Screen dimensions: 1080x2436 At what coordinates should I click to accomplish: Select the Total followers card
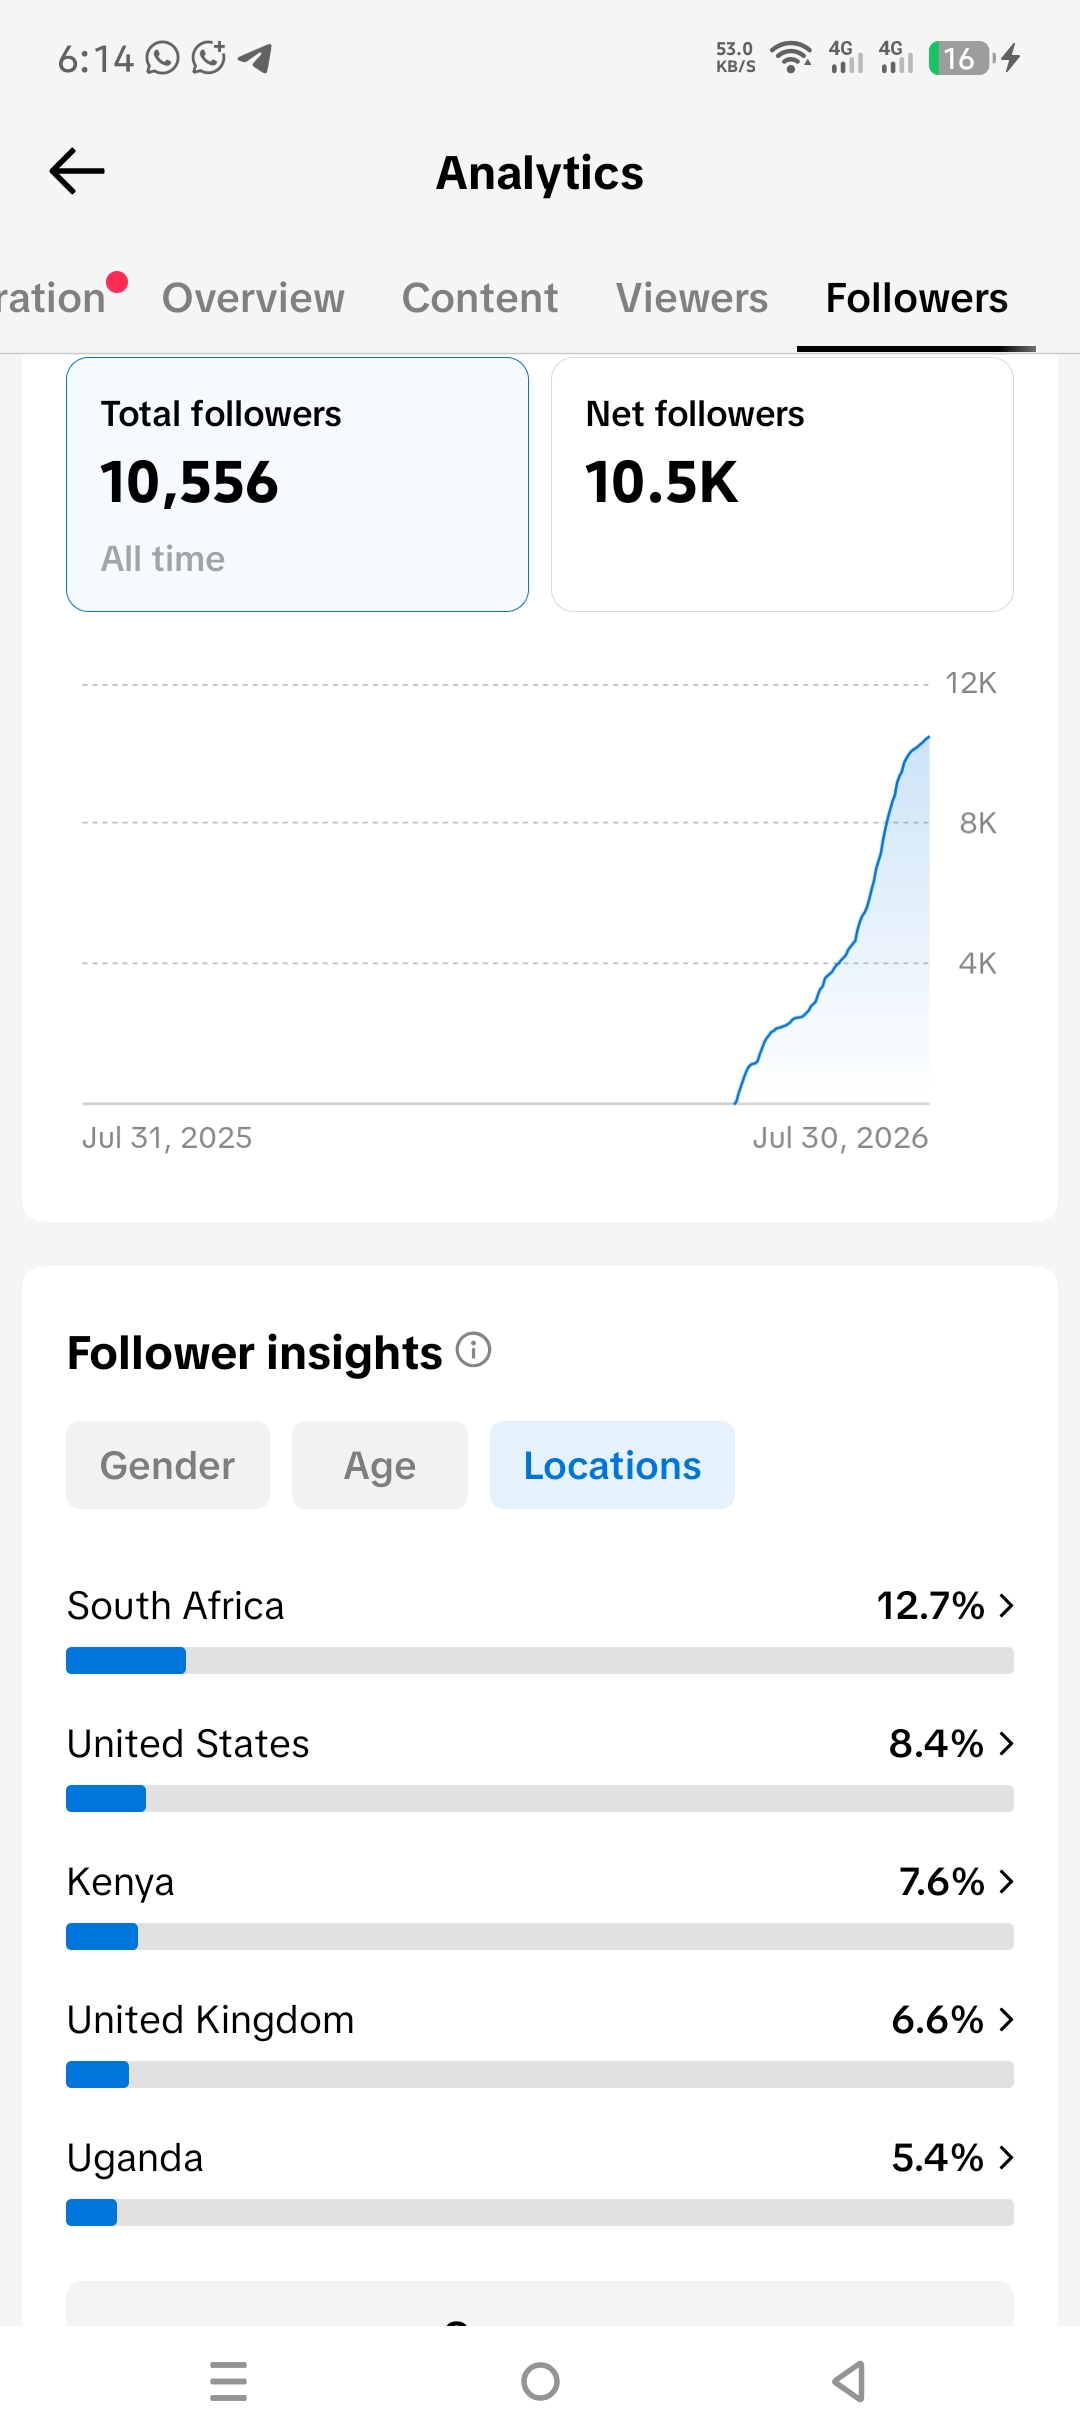pos(297,484)
